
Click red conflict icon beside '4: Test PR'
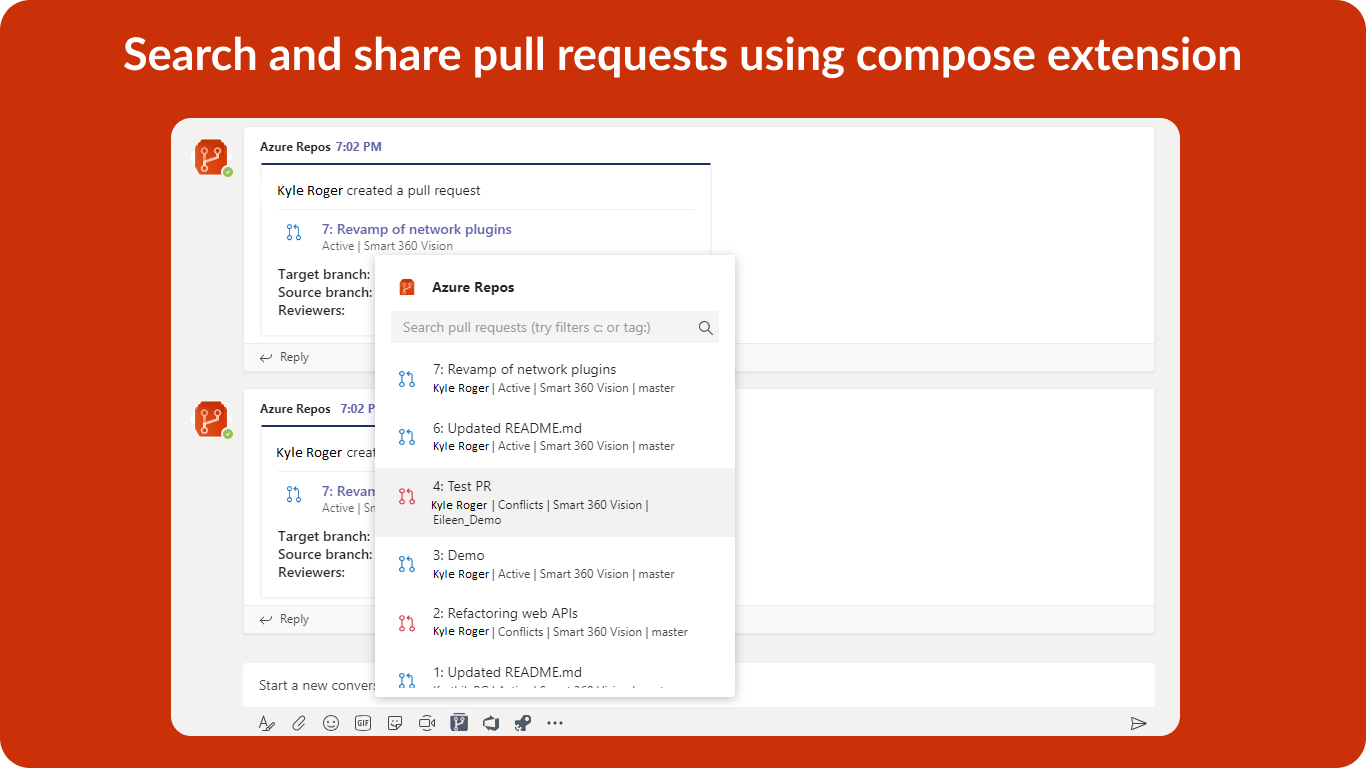pyautogui.click(x=407, y=495)
